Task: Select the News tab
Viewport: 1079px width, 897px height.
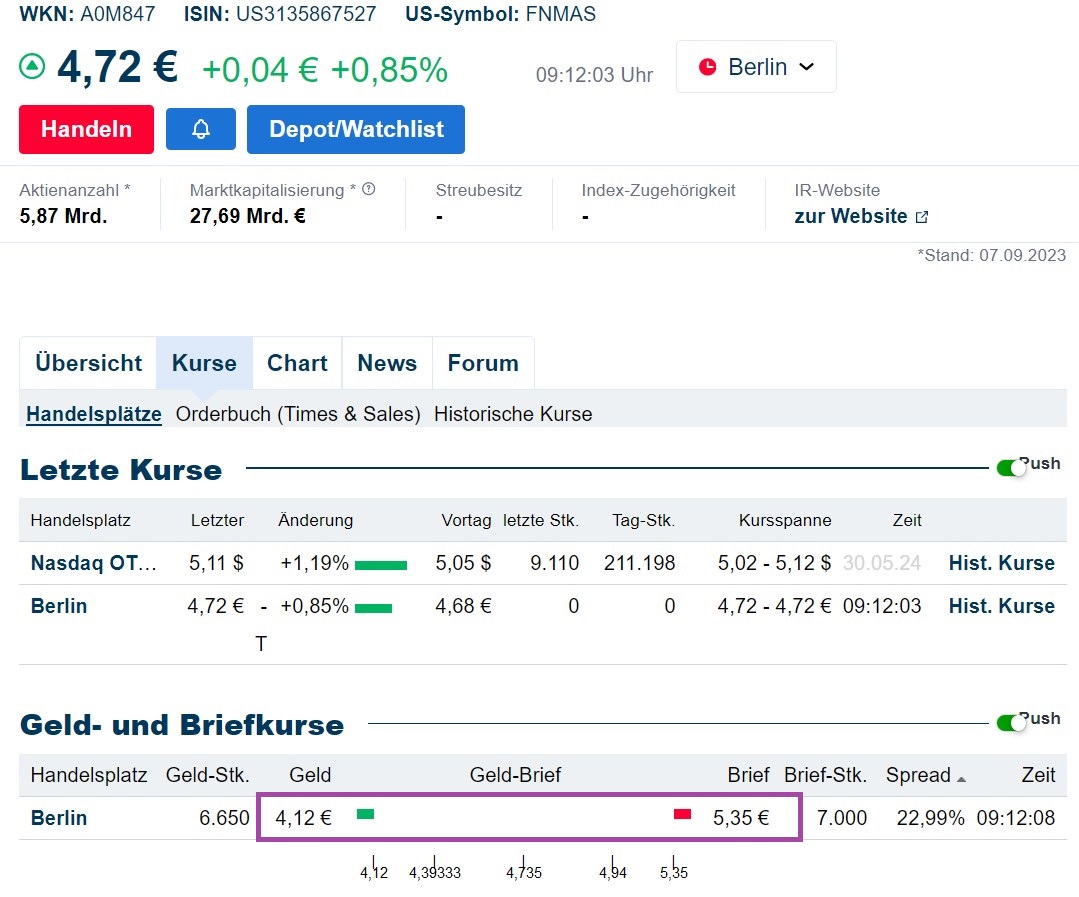Action: coord(387,363)
